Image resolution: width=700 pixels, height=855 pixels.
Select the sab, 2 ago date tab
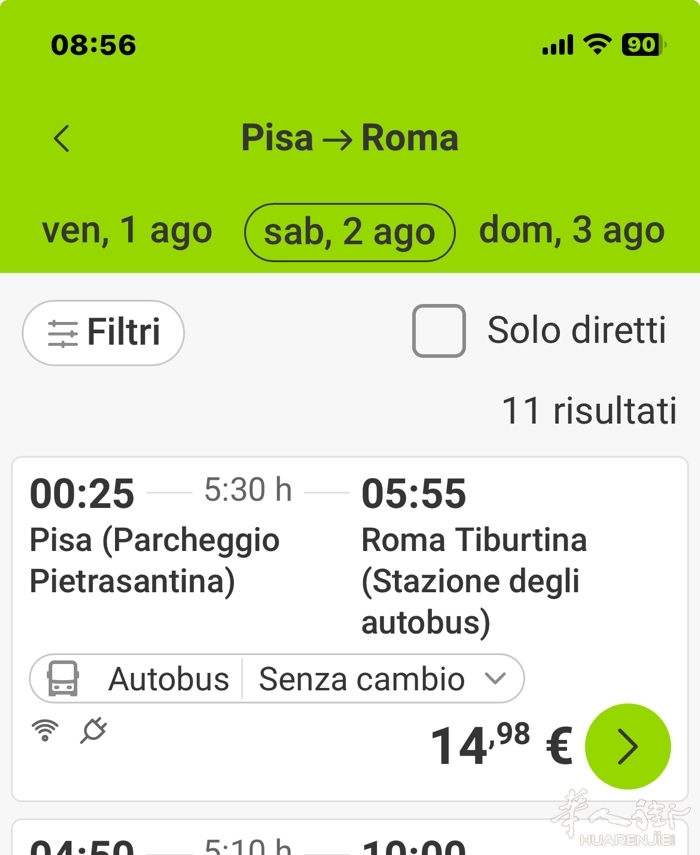click(x=349, y=232)
